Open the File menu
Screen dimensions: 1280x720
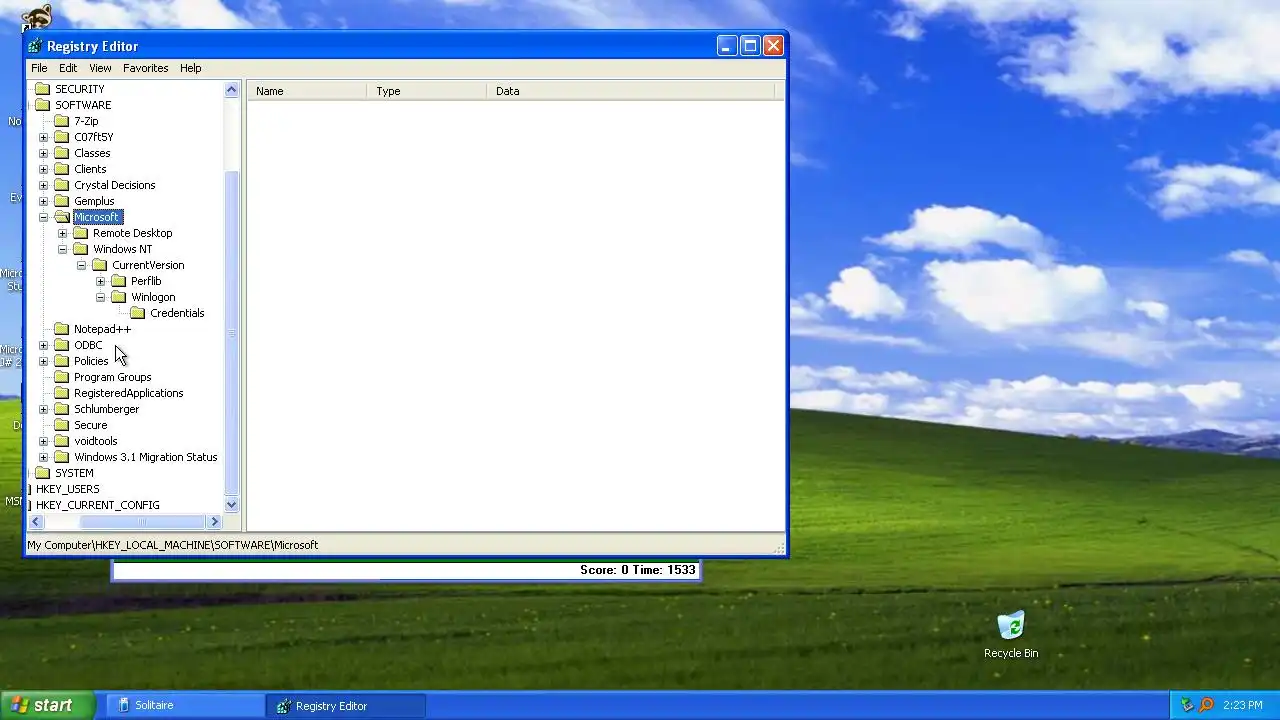pyautogui.click(x=39, y=68)
